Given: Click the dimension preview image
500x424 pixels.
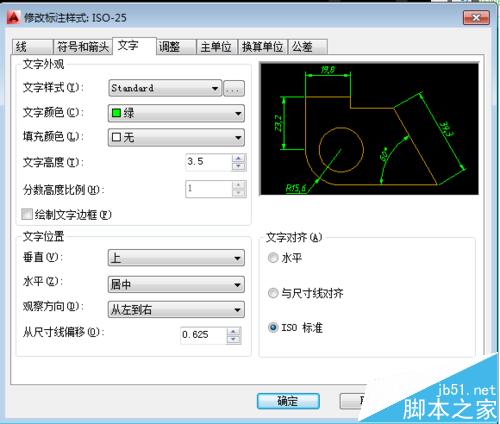Looking at the screenshot, I should pyautogui.click(x=369, y=129).
